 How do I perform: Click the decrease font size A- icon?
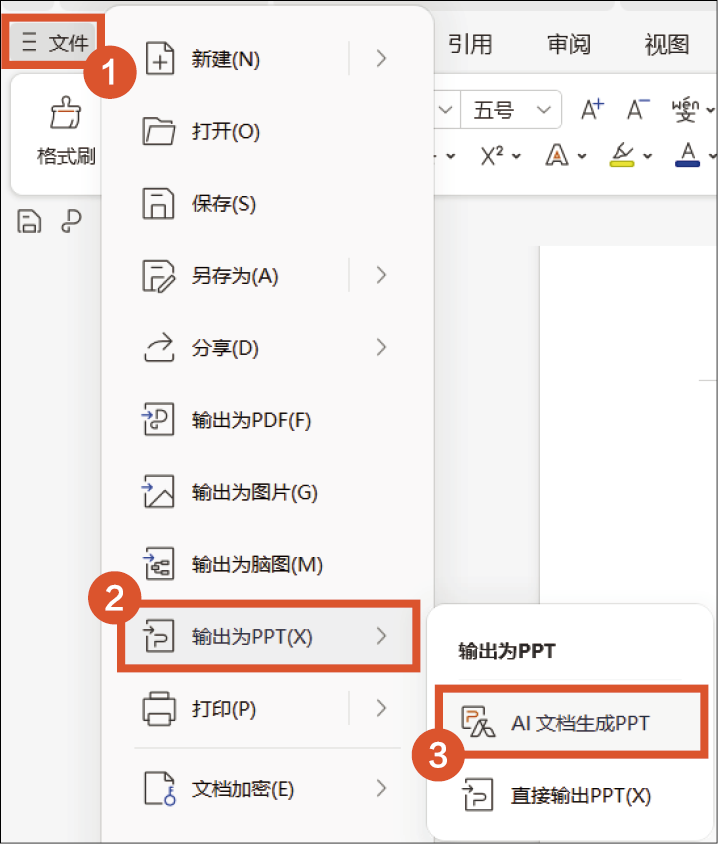click(x=638, y=109)
